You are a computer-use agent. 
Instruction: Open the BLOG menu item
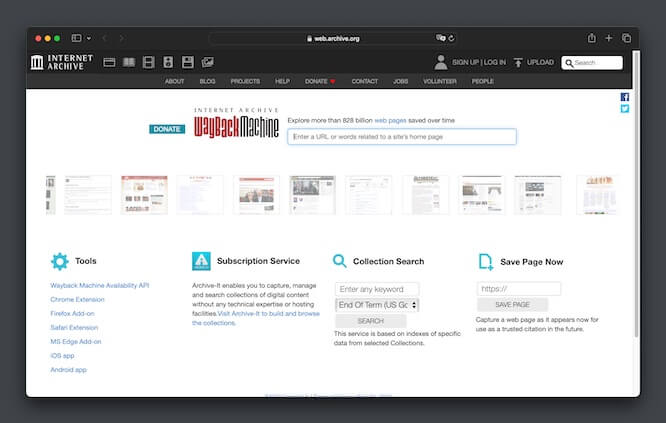pyautogui.click(x=207, y=81)
